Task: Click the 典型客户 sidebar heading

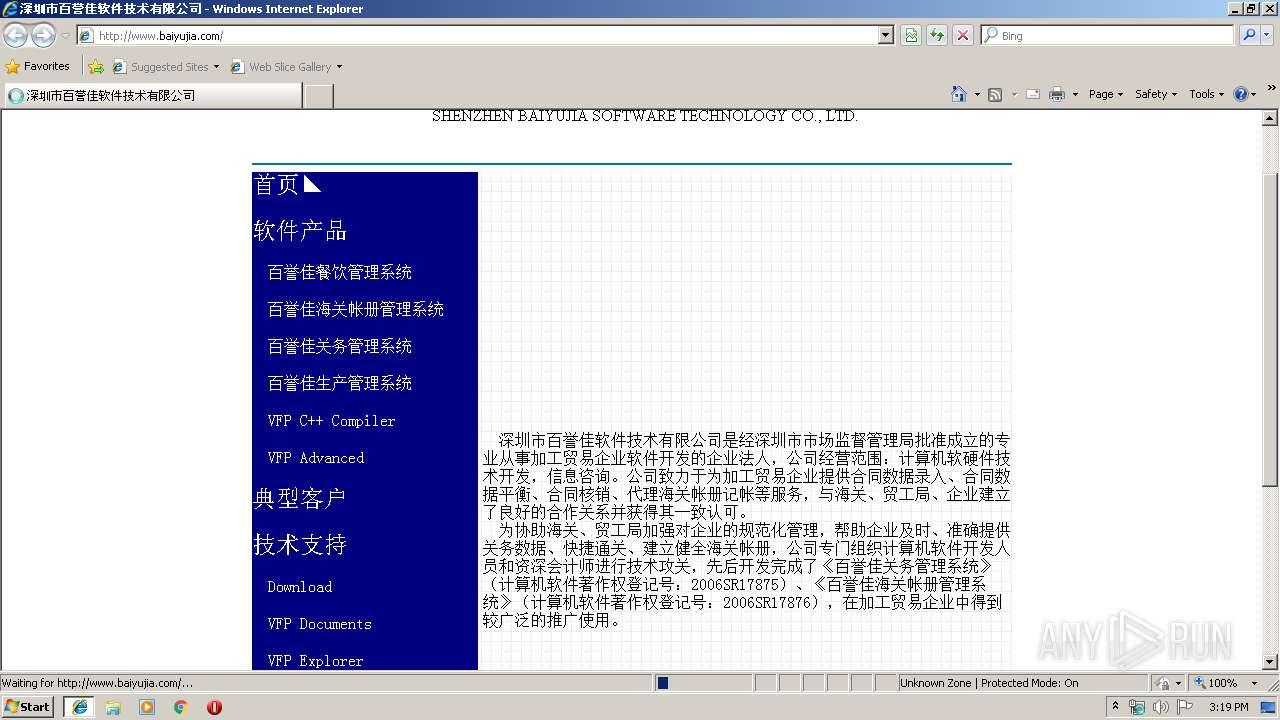Action: tap(300, 498)
